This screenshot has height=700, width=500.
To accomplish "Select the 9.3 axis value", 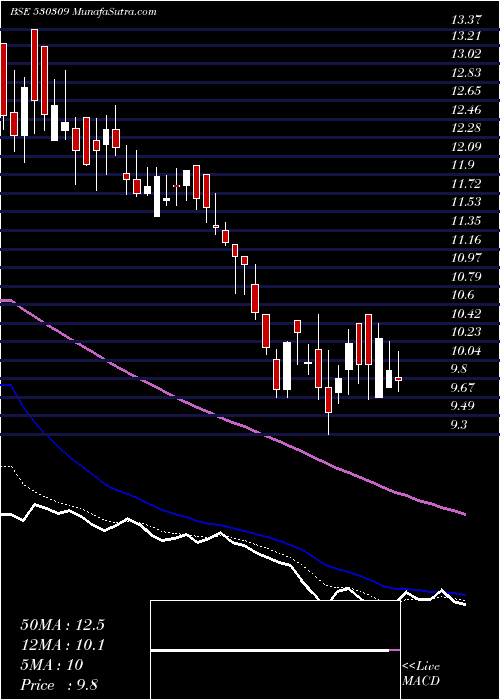I will click(x=458, y=424).
